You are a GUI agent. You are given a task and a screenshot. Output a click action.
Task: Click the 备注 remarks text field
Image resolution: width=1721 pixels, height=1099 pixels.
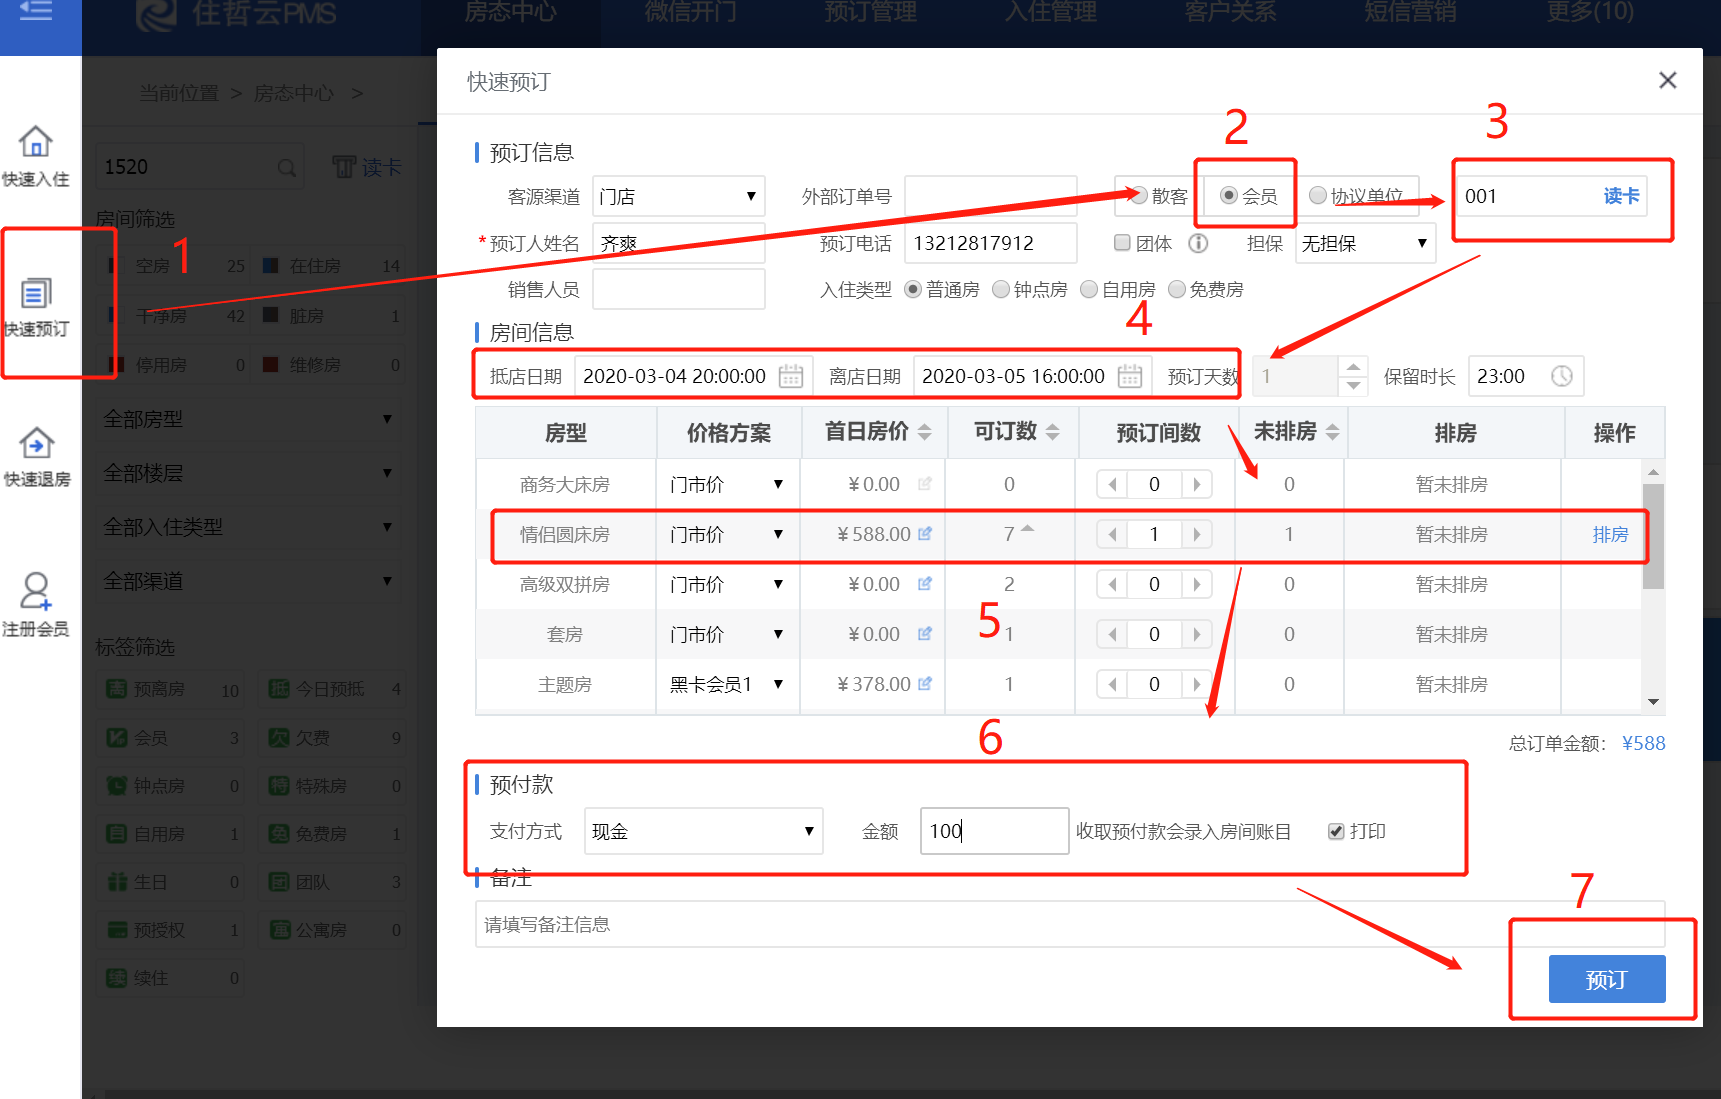1070,924
